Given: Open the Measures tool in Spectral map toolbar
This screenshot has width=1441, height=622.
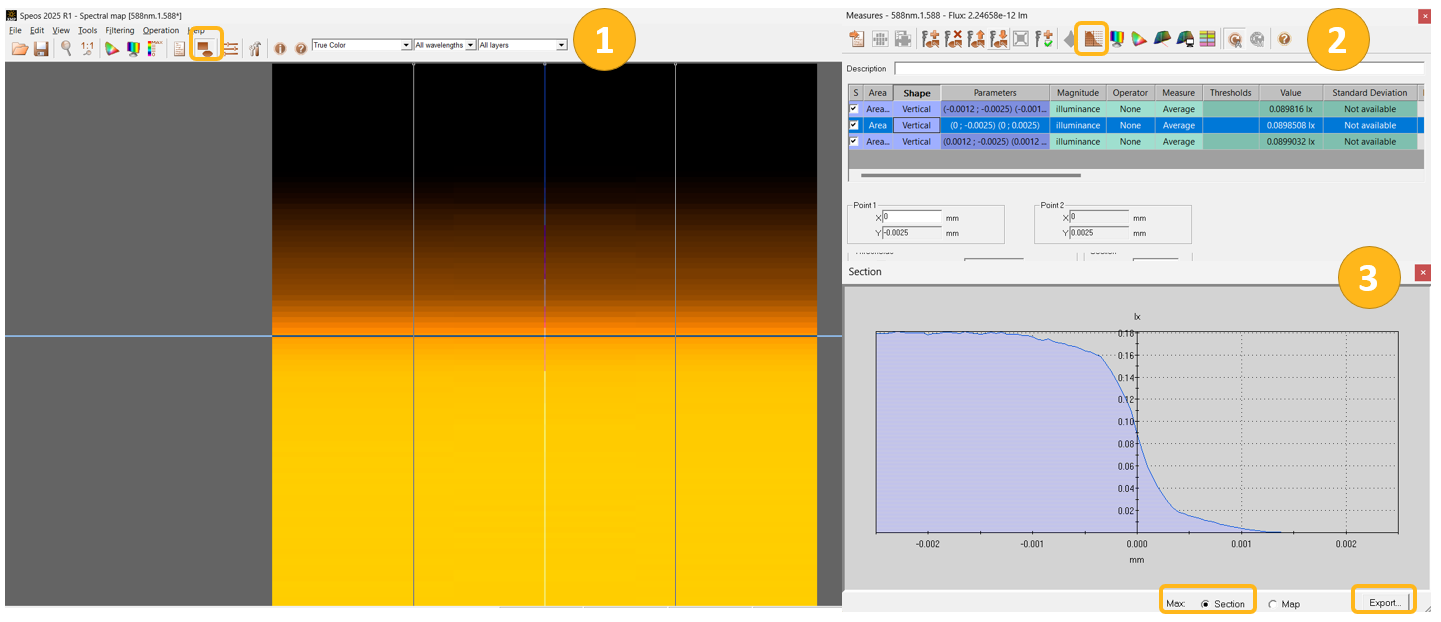Looking at the screenshot, I should tap(205, 48).
